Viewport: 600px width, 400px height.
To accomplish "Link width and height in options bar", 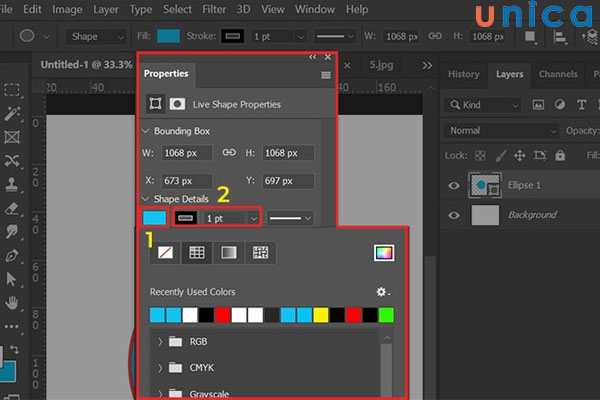I will pyautogui.click(x=435, y=36).
